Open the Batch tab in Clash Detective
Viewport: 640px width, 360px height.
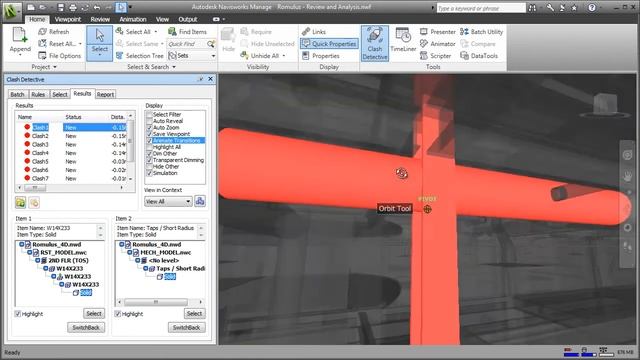18,95
